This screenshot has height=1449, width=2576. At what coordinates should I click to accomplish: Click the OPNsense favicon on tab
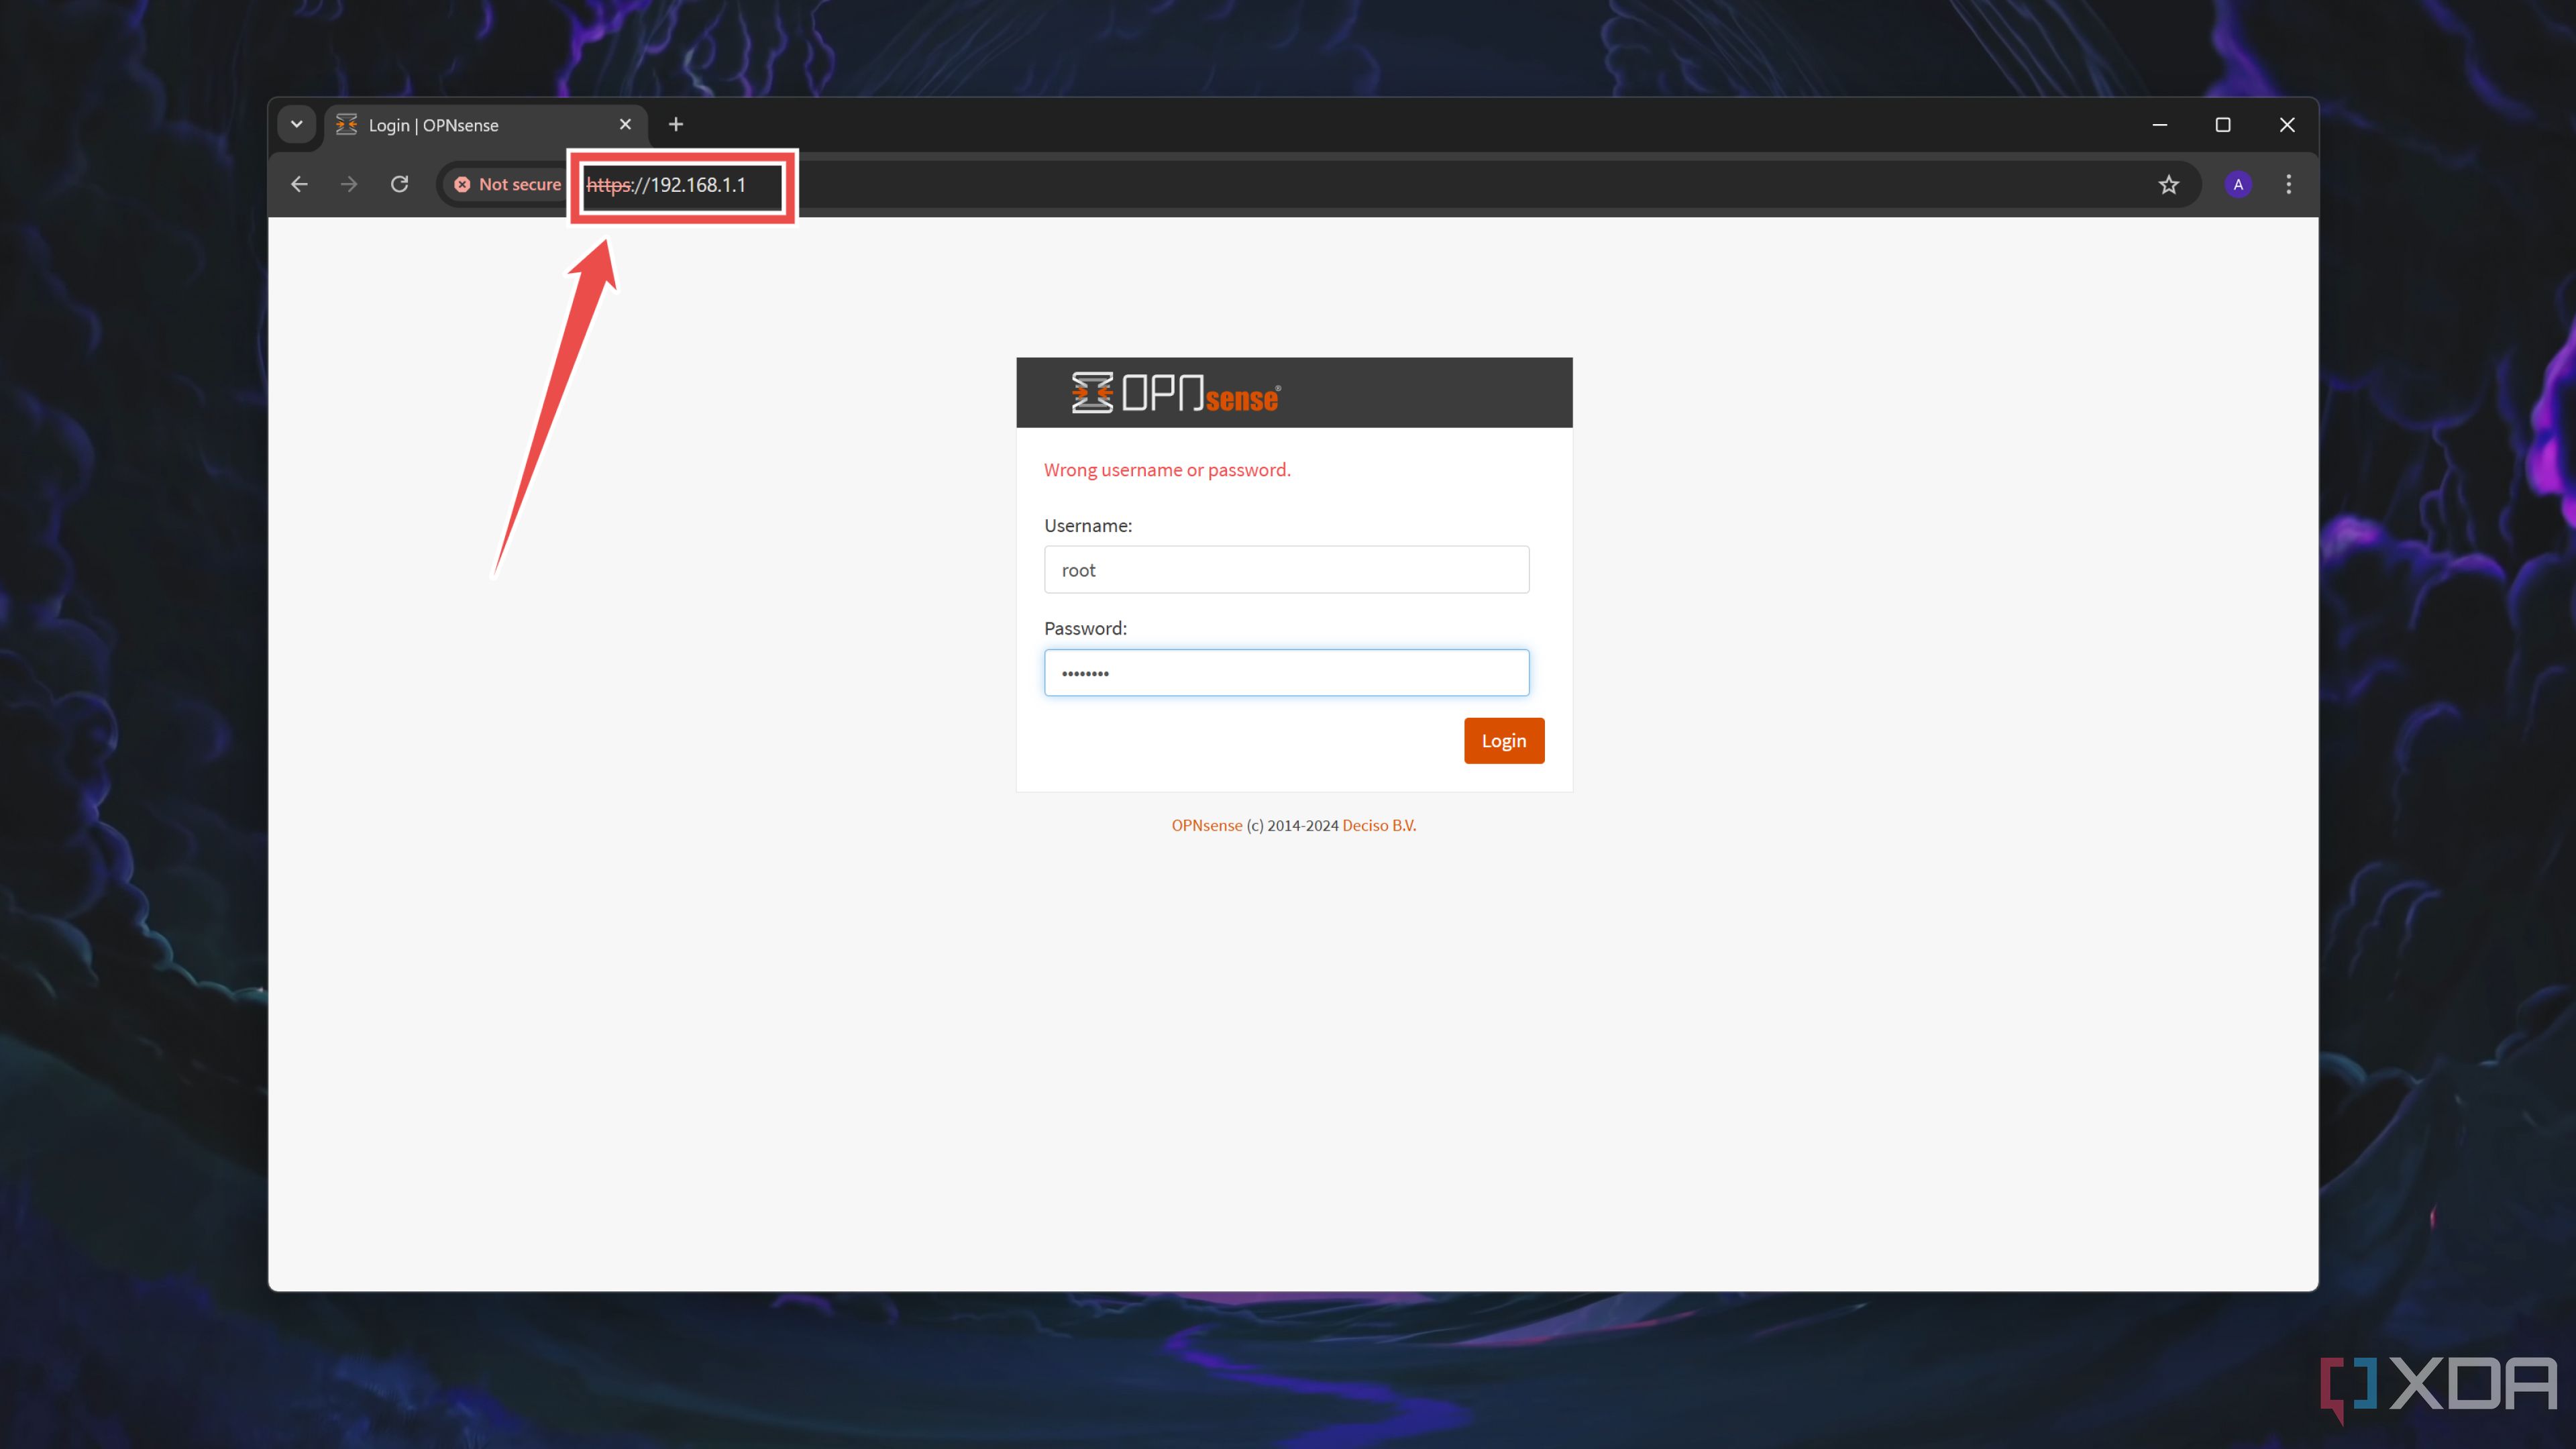click(346, 124)
